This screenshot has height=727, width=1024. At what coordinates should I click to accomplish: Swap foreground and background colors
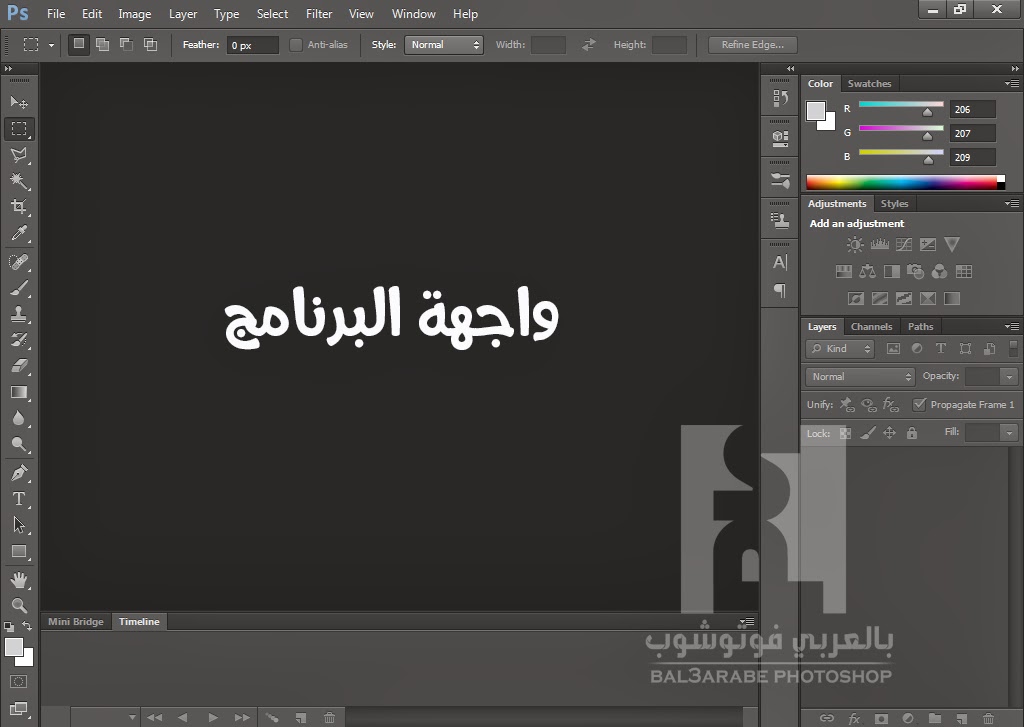(27, 626)
